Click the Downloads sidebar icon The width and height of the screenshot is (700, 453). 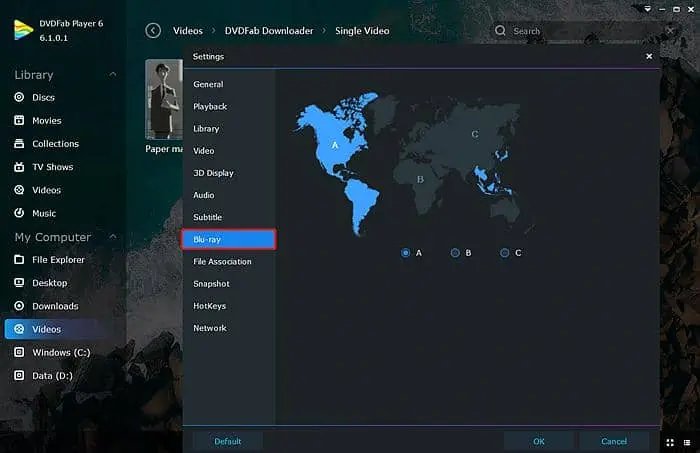20,306
